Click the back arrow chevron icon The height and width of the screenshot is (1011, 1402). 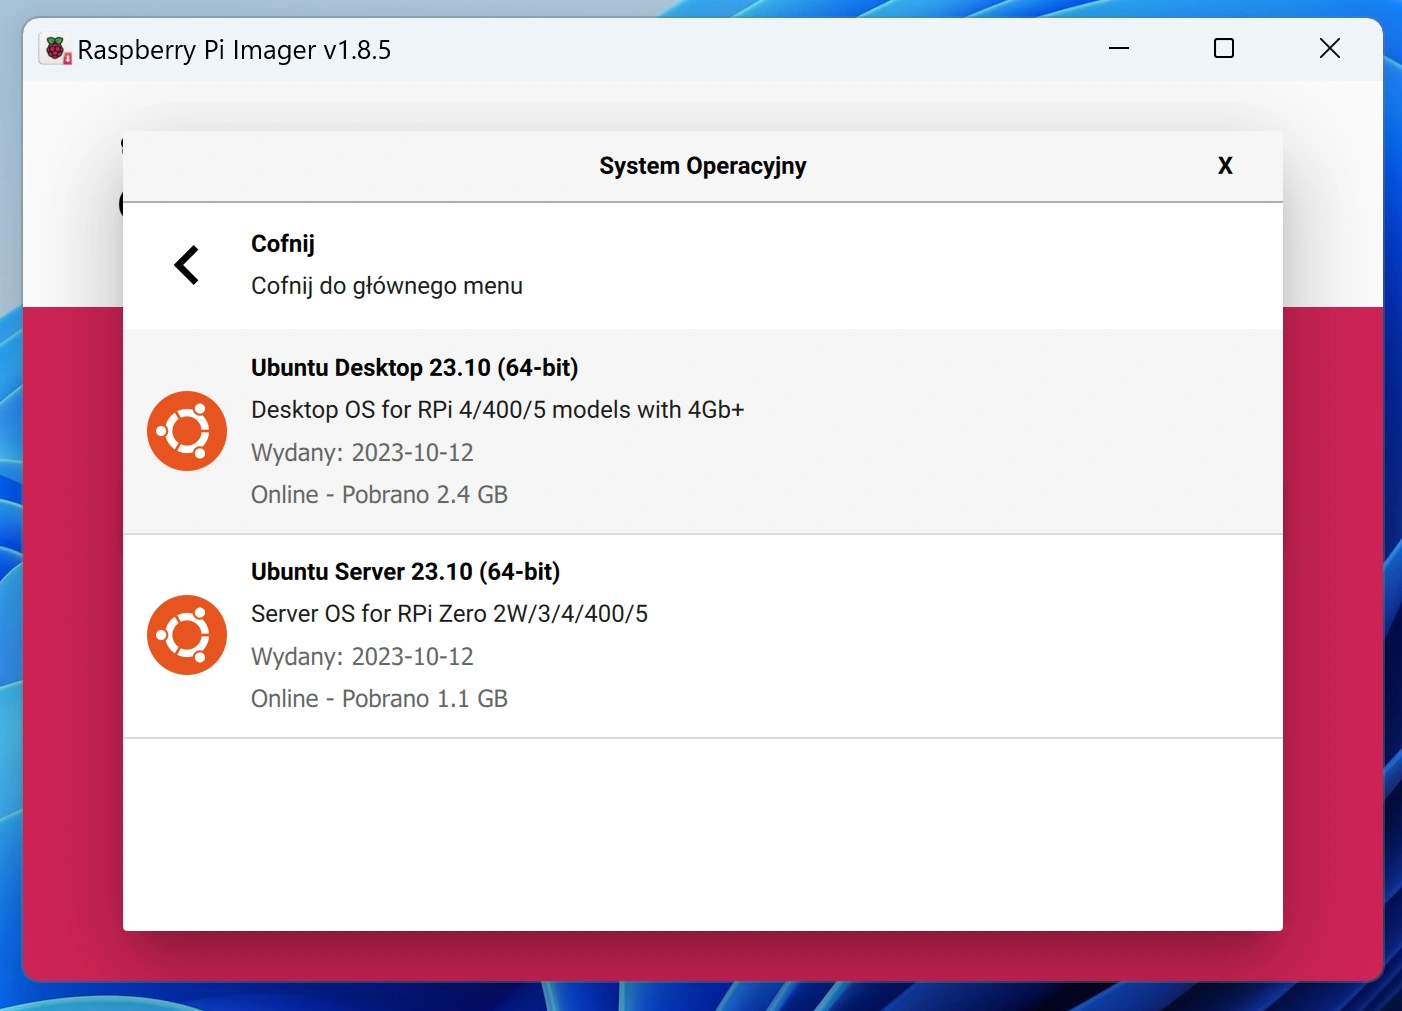[x=187, y=265]
